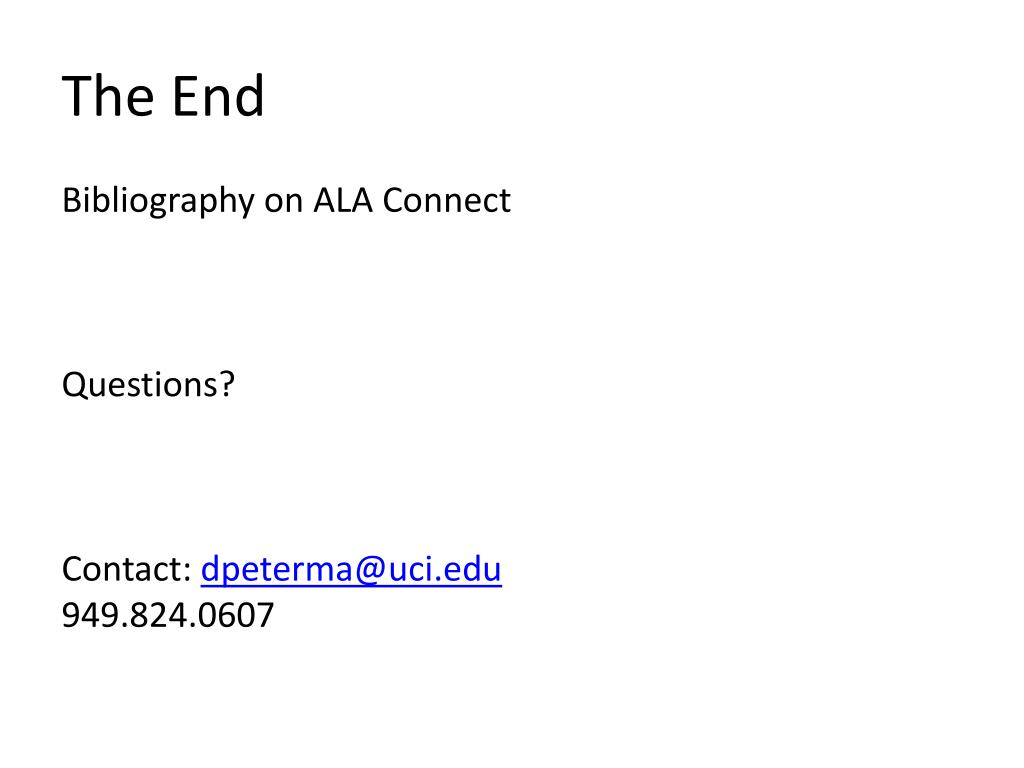The width and height of the screenshot is (1024, 768).
Task: Click the "dpeterma" part of the email address
Action: [277, 570]
